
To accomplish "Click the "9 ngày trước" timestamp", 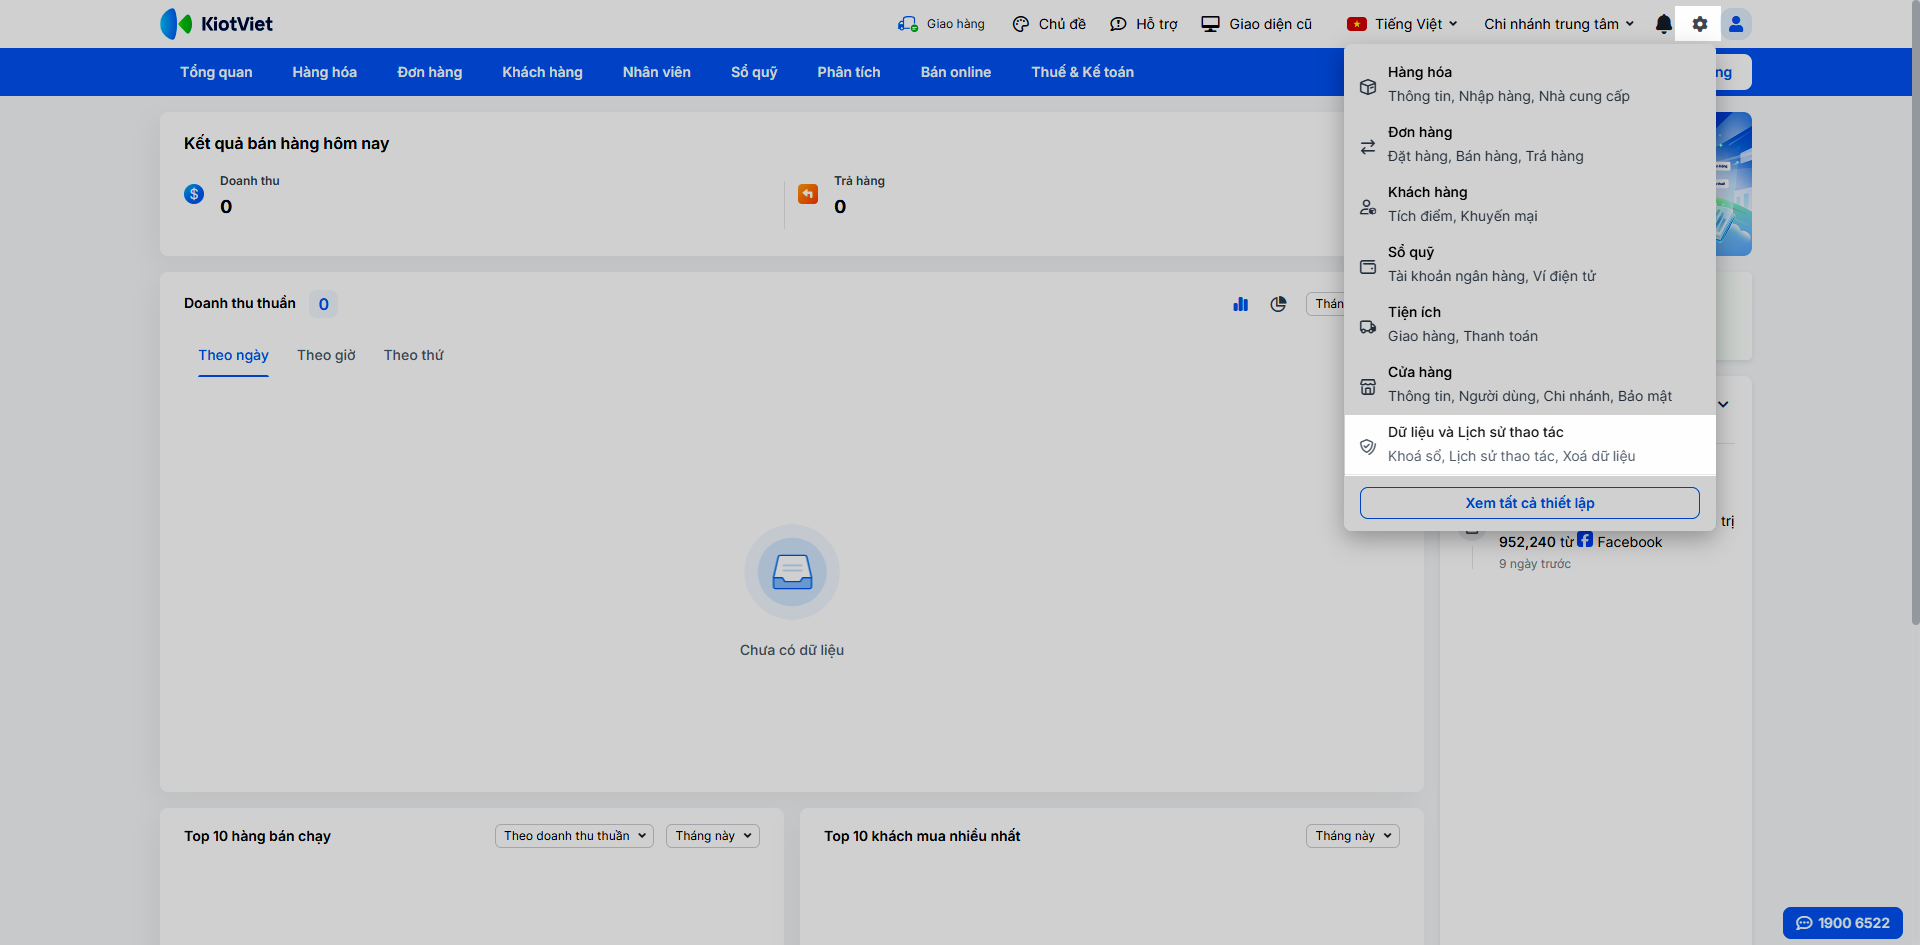I will (x=1535, y=564).
